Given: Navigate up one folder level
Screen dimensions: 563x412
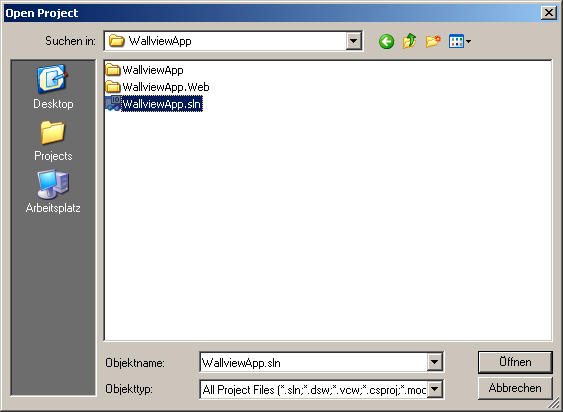Looking at the screenshot, I should pyautogui.click(x=410, y=42).
